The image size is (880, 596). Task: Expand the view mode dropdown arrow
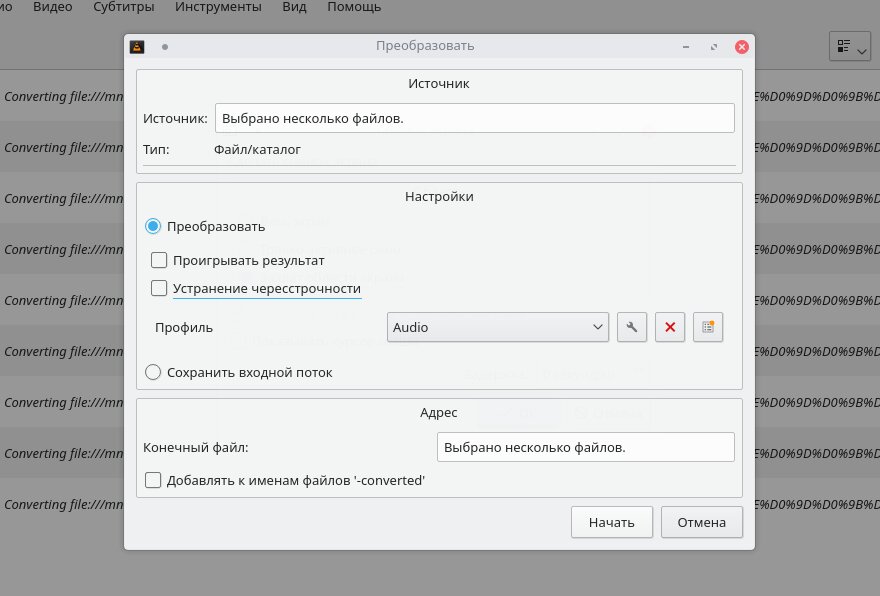[862, 52]
